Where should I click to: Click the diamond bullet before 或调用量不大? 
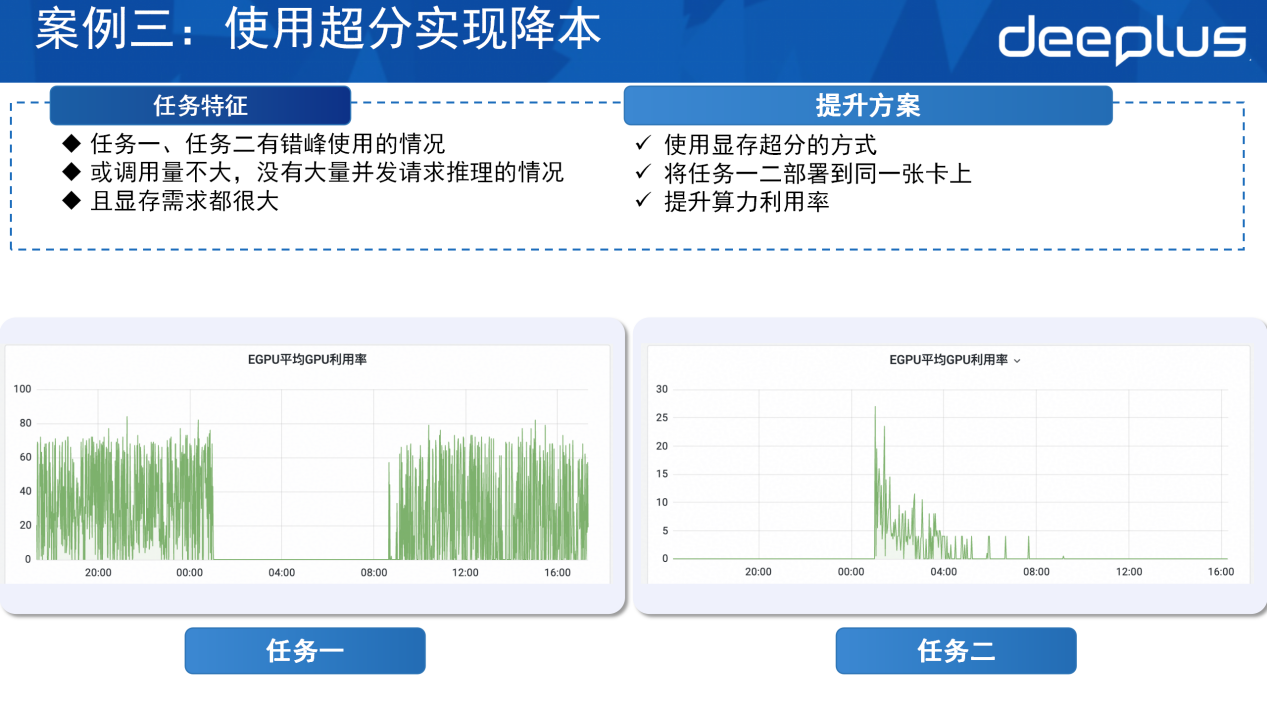pos(70,172)
